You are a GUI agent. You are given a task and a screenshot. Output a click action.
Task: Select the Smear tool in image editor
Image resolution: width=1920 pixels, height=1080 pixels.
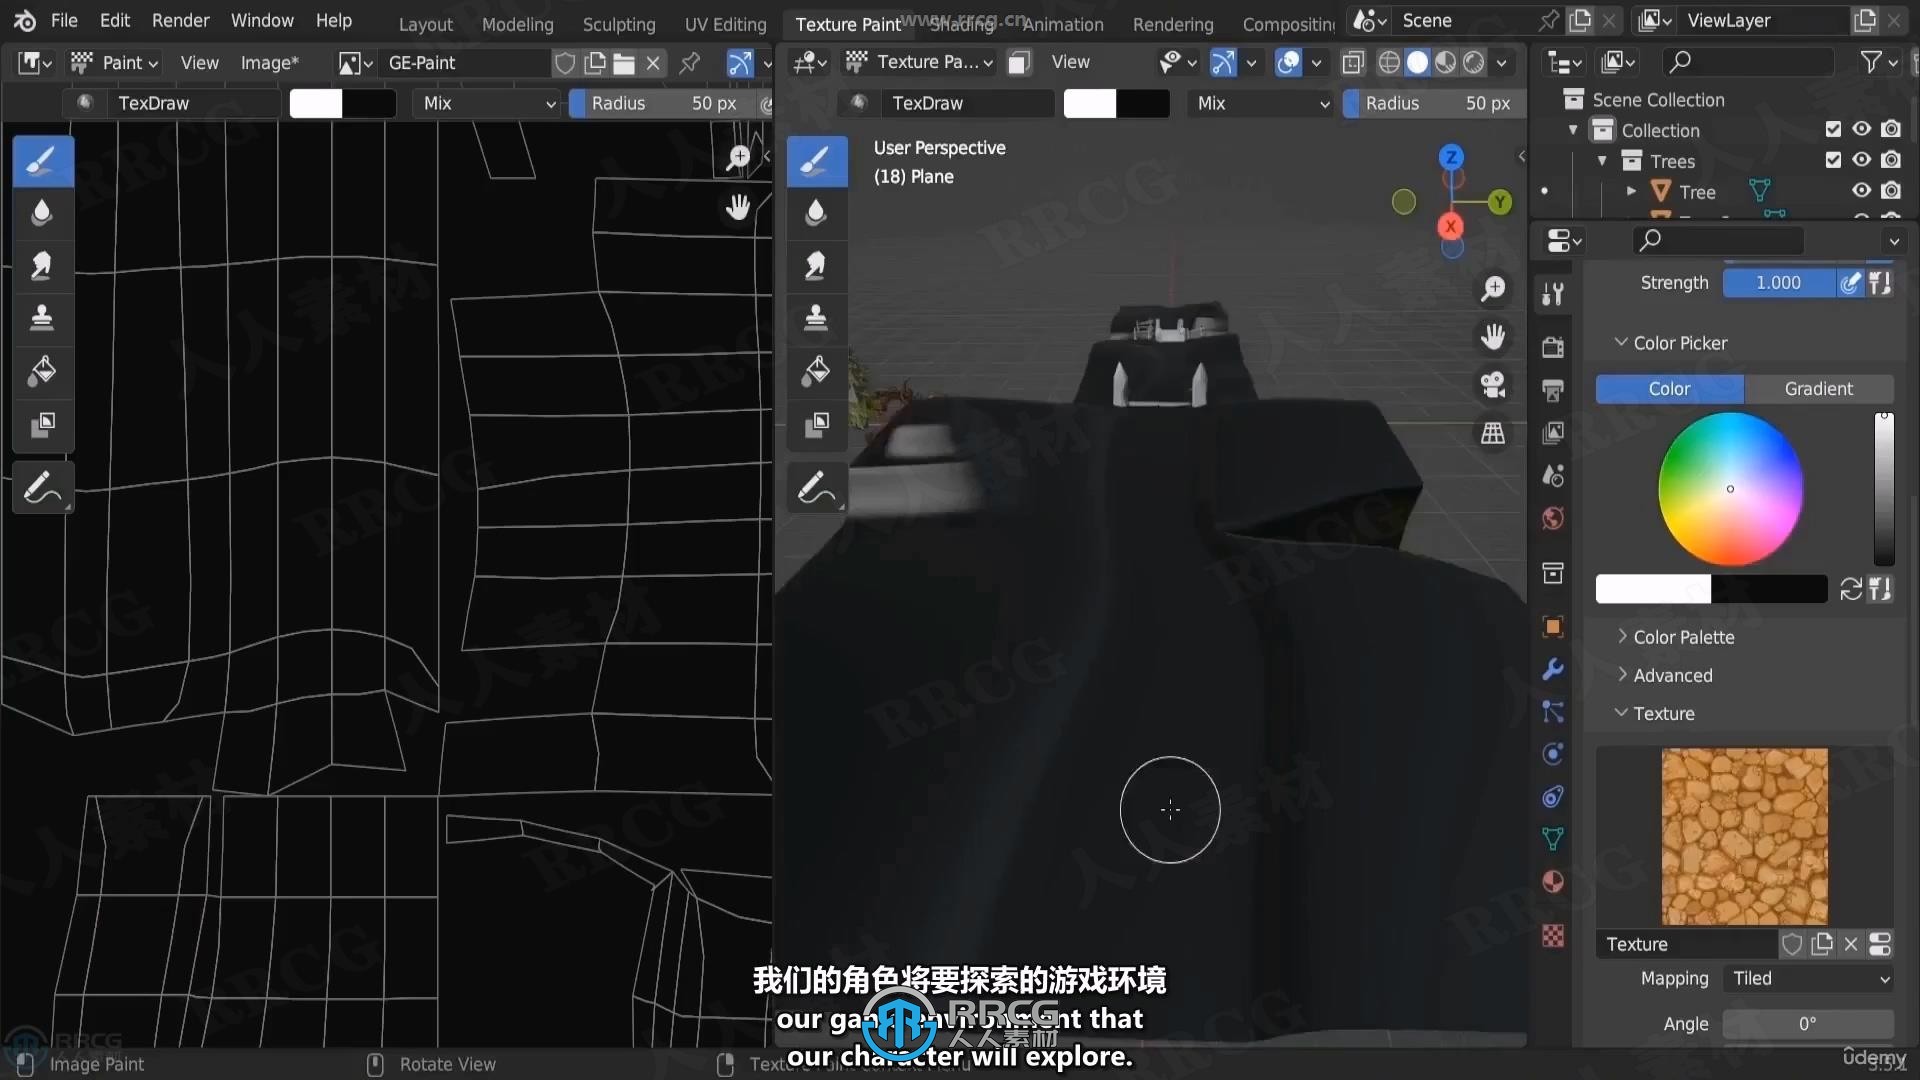[x=42, y=265]
